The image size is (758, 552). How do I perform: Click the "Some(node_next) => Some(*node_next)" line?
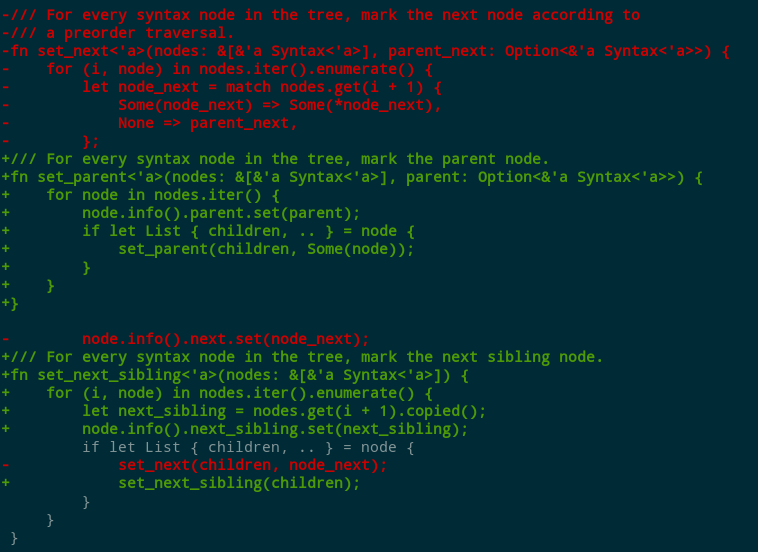coord(279,105)
